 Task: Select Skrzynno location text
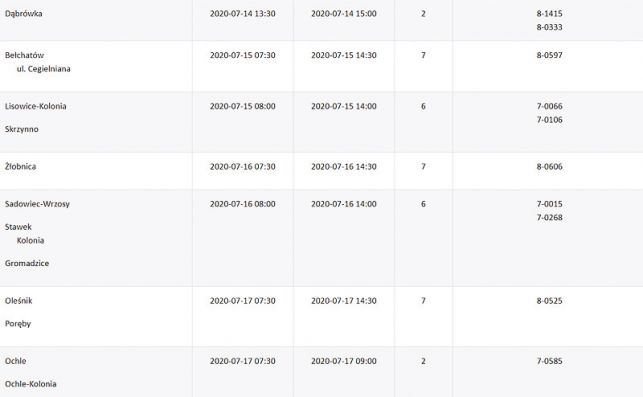pyautogui.click(x=21, y=129)
